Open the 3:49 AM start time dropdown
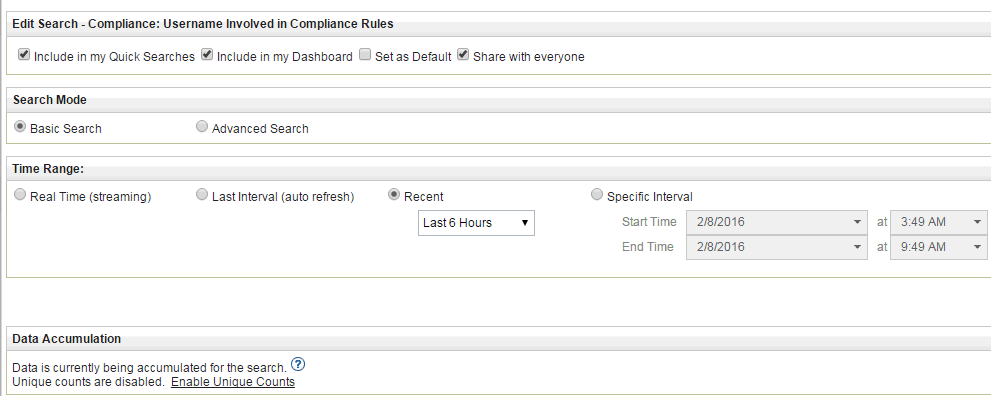 pyautogui.click(x=939, y=222)
